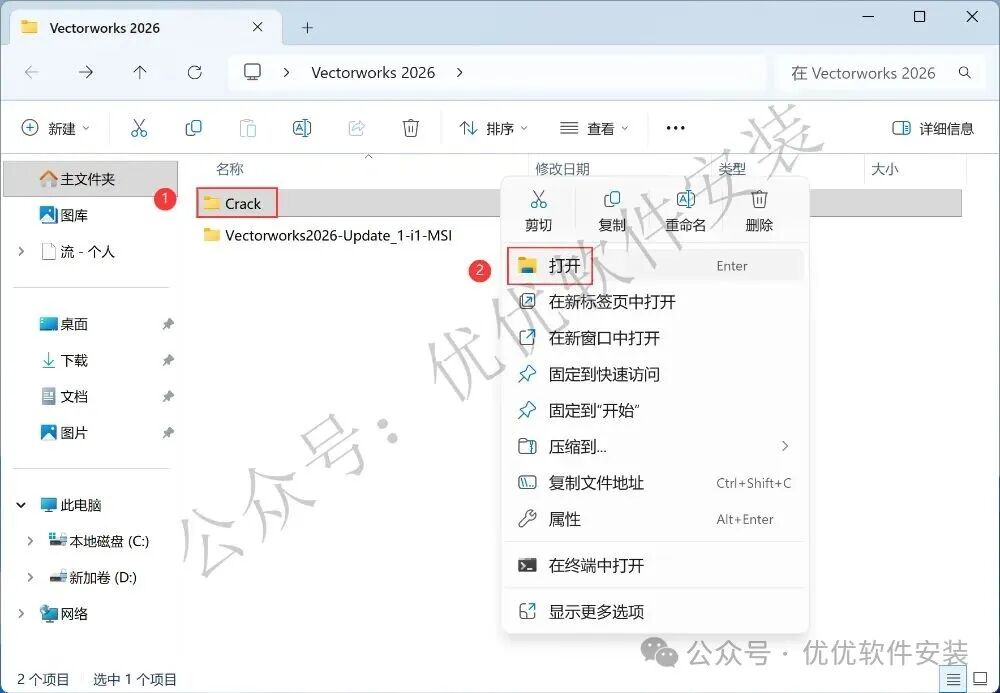The height and width of the screenshot is (693, 1000).
Task: Click the Paste icon in toolbar
Action: click(247, 128)
